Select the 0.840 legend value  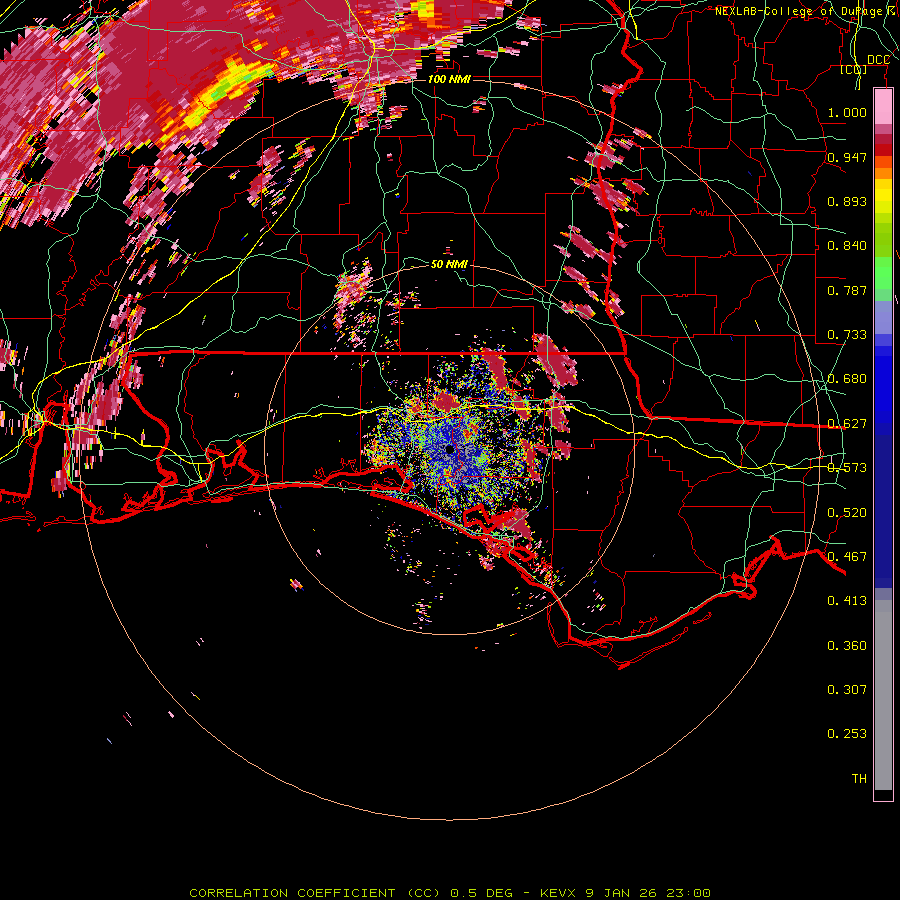847,245
